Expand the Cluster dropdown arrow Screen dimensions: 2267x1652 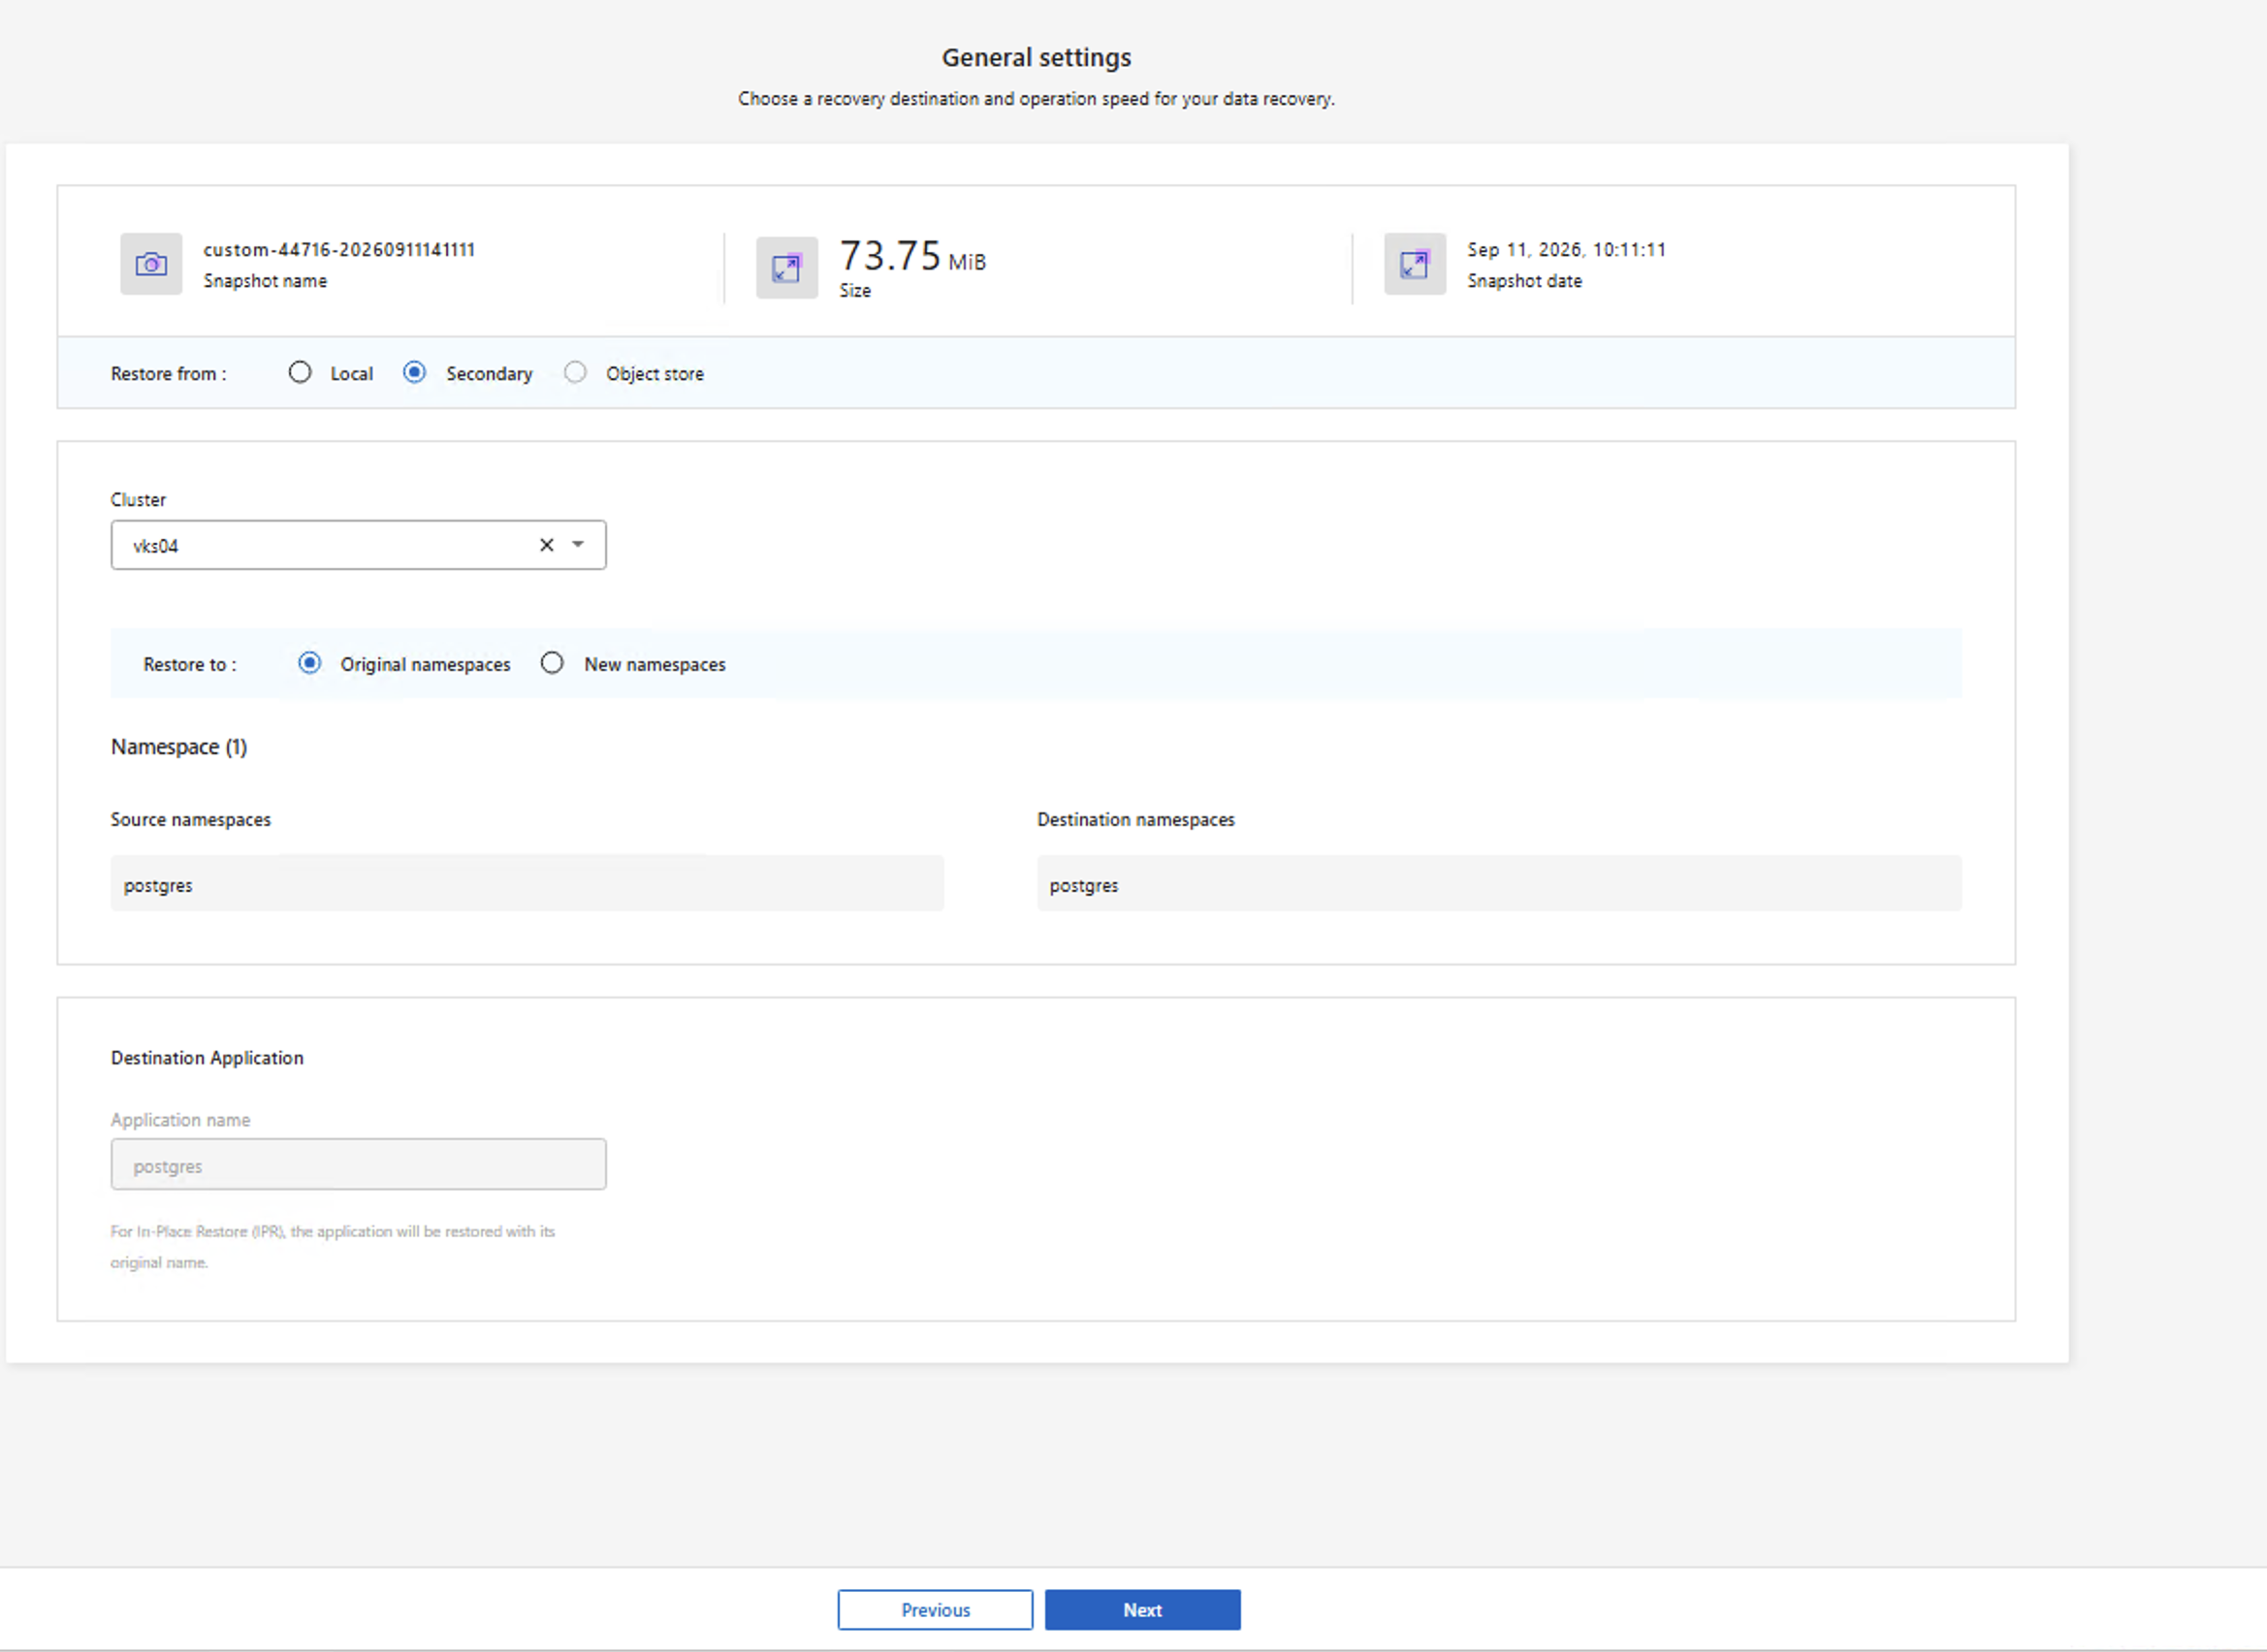578,545
